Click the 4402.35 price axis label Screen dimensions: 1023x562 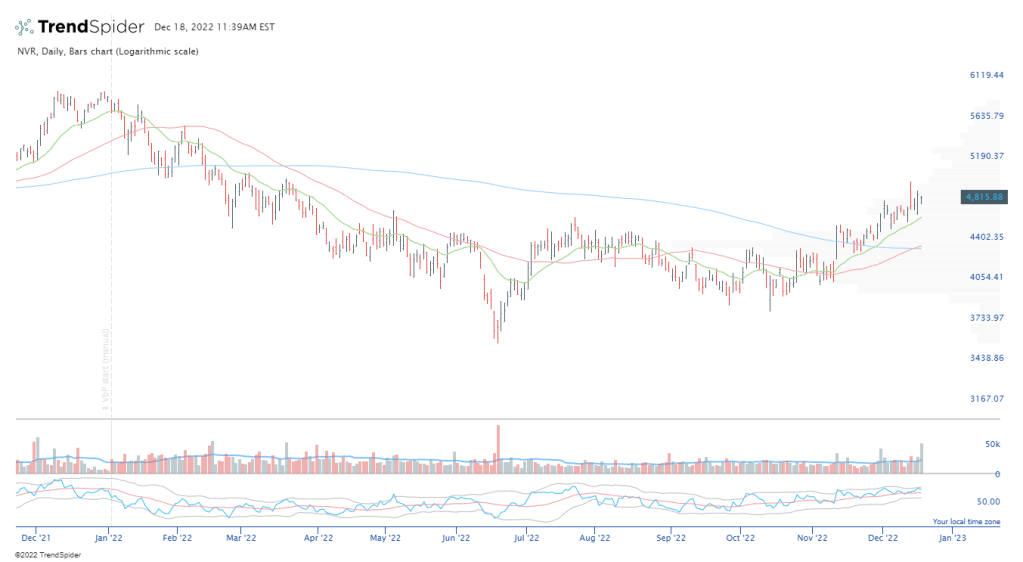click(986, 237)
